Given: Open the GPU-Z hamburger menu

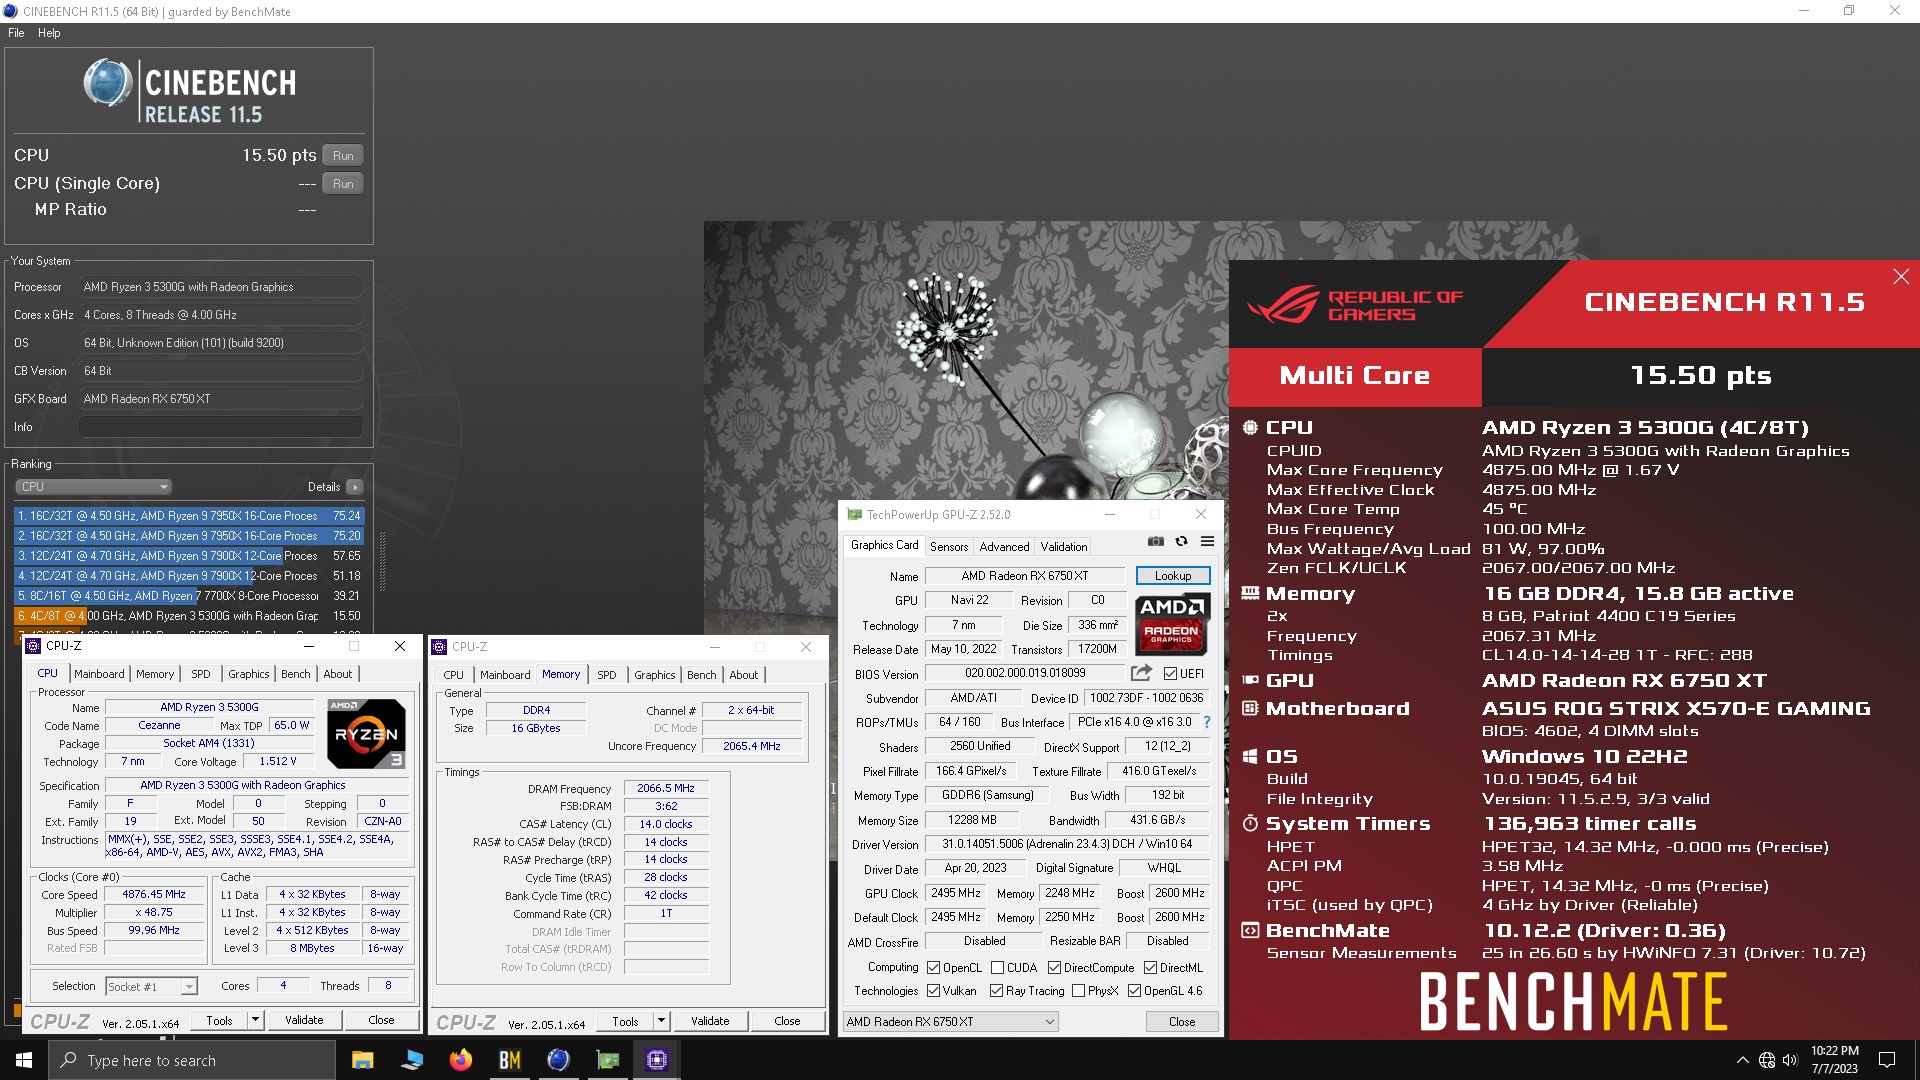Looking at the screenshot, I should [1207, 541].
